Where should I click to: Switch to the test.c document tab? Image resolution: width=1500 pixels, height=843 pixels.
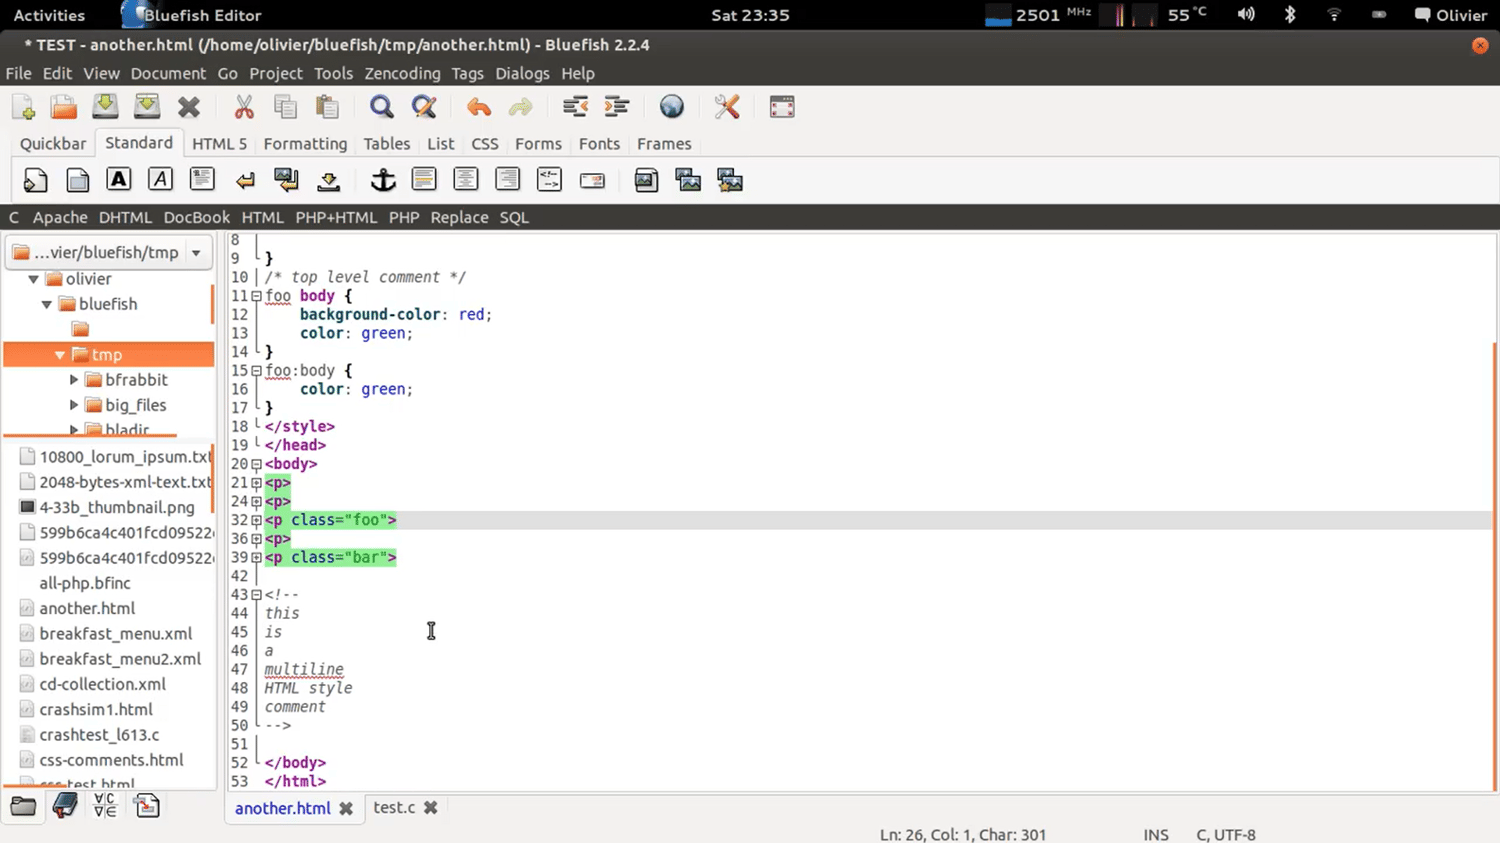coord(394,807)
